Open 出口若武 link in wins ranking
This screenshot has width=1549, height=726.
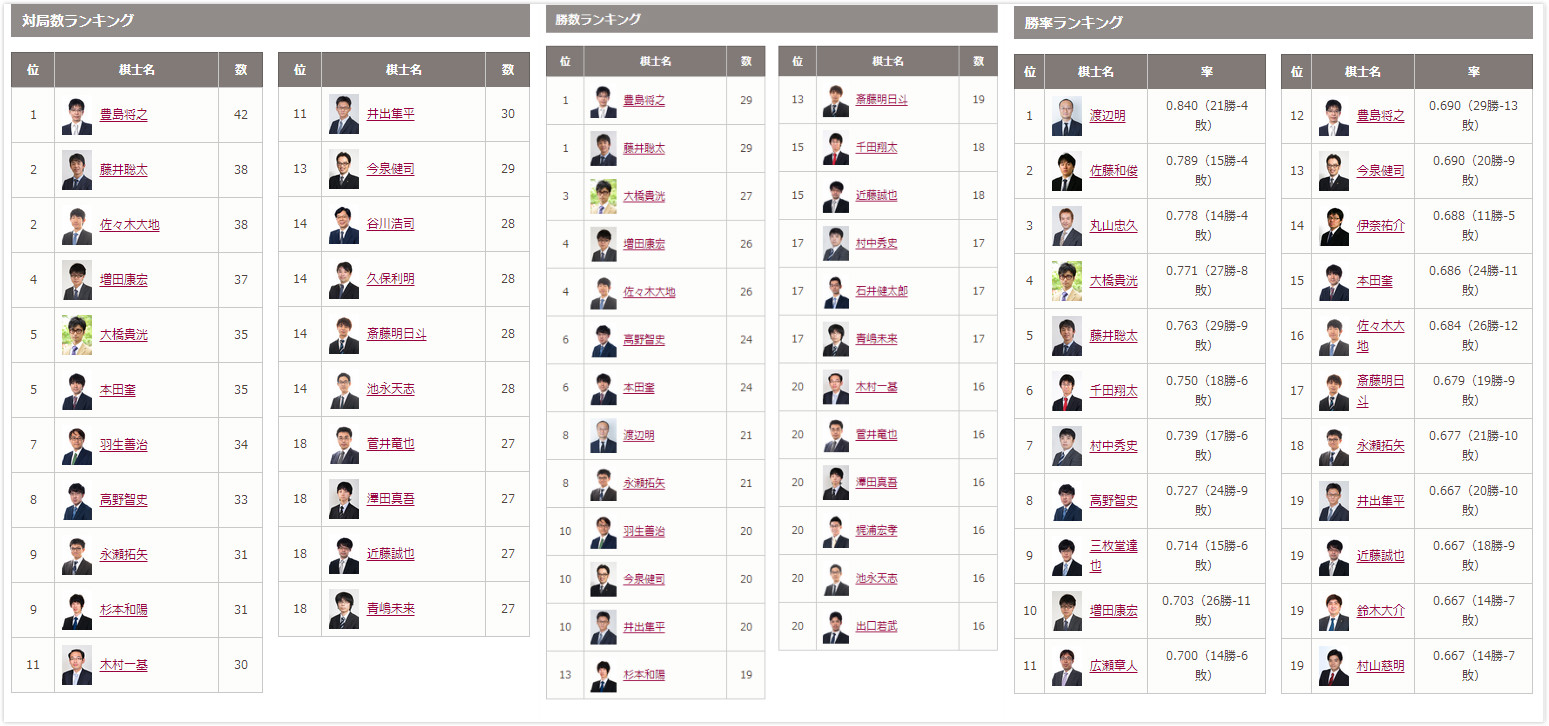(x=876, y=626)
